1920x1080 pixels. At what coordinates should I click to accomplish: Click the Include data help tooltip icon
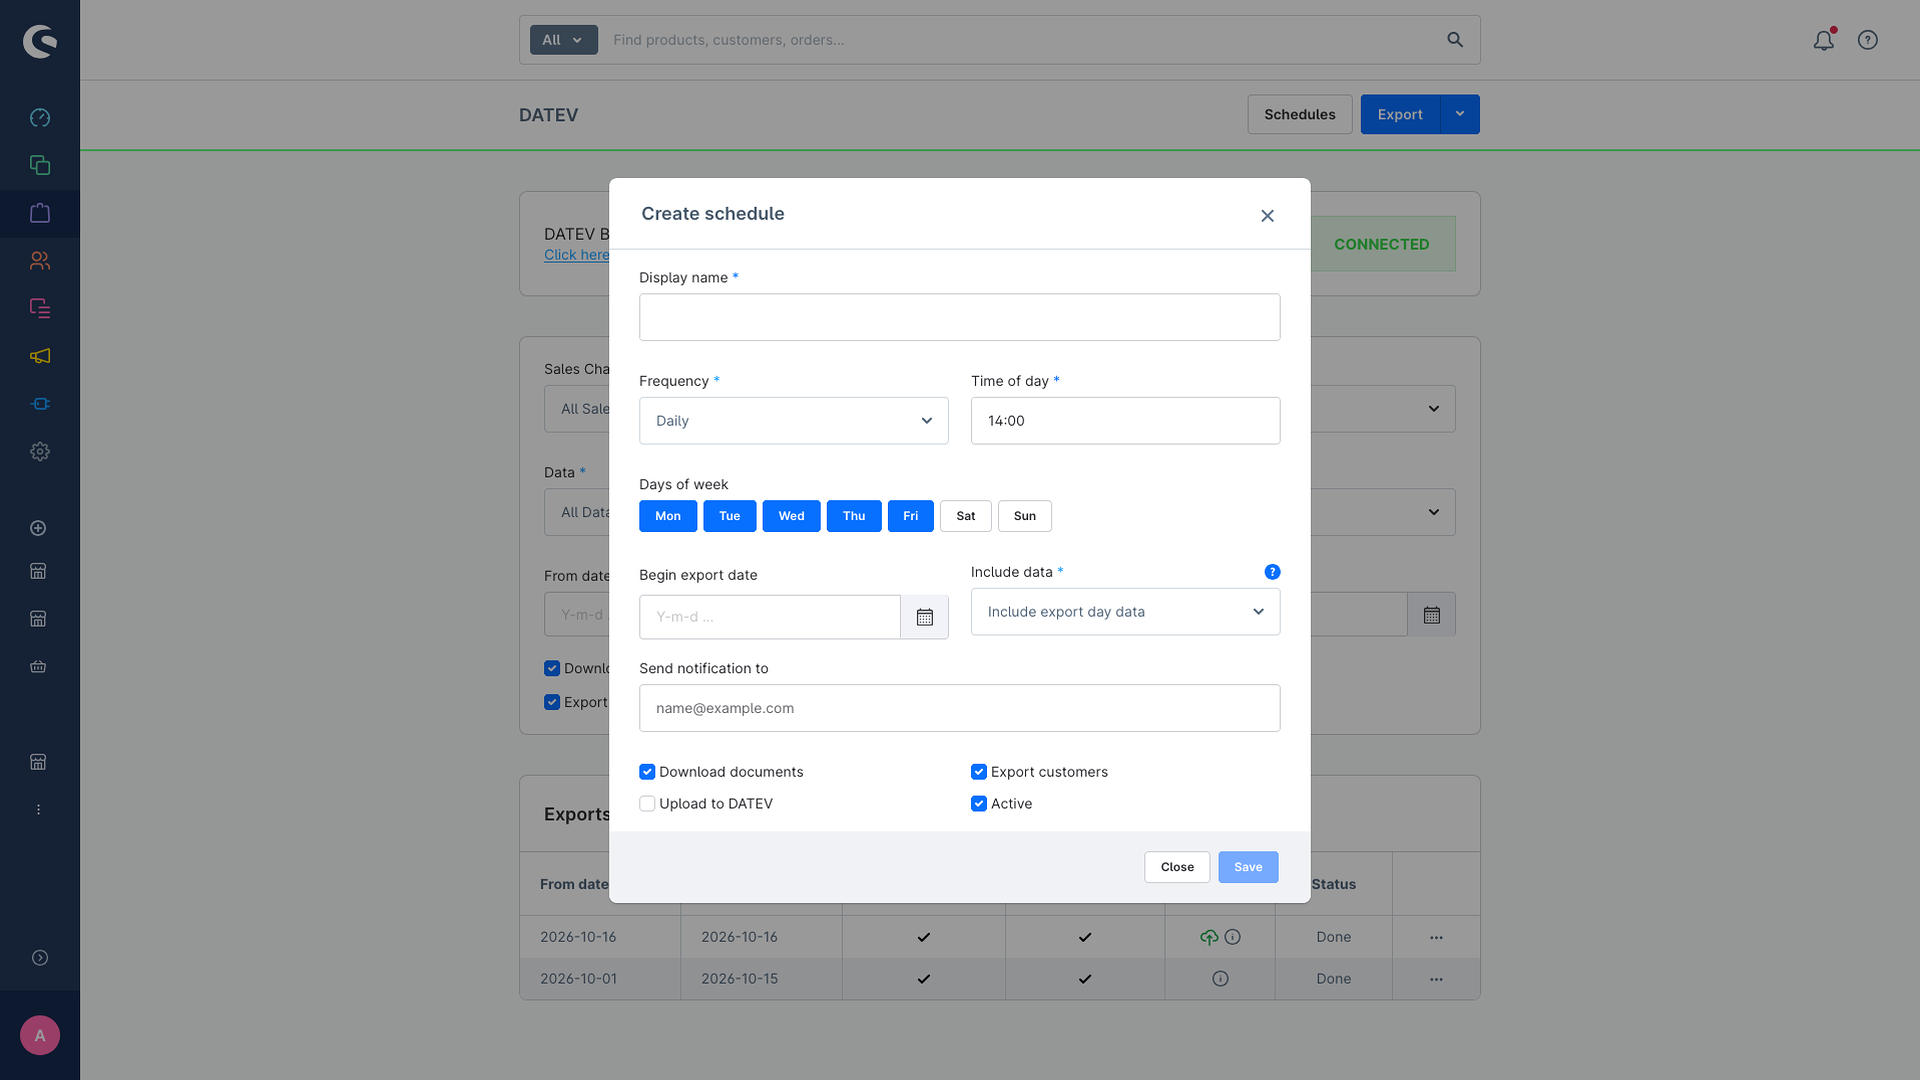point(1272,572)
